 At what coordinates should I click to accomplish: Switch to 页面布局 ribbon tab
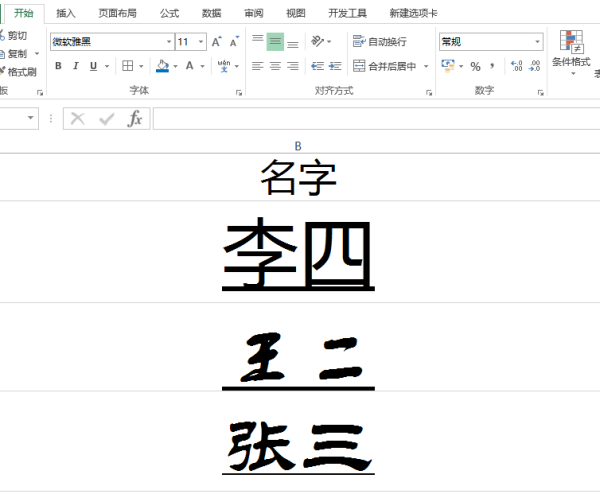click(x=117, y=13)
